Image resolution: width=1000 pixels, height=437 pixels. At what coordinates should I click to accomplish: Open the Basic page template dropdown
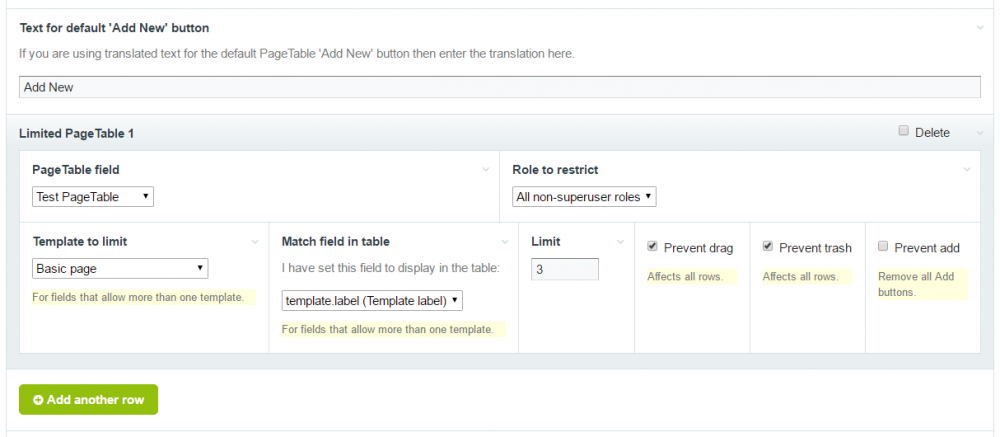coord(120,268)
